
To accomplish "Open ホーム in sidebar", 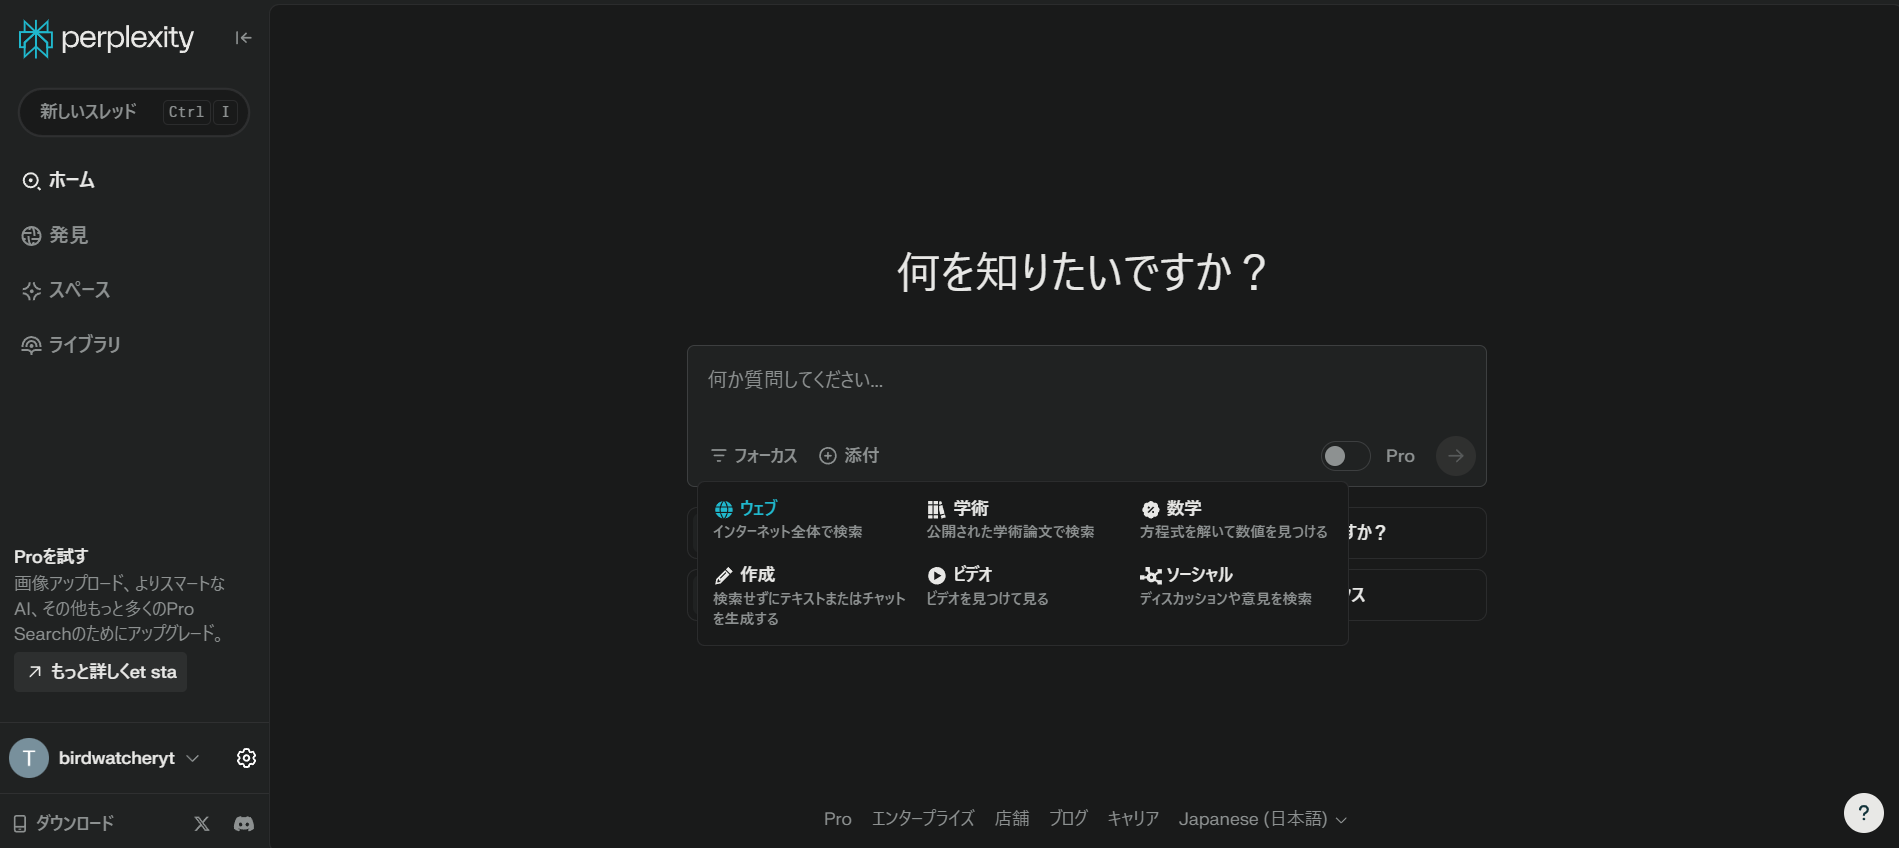I will pos(58,180).
